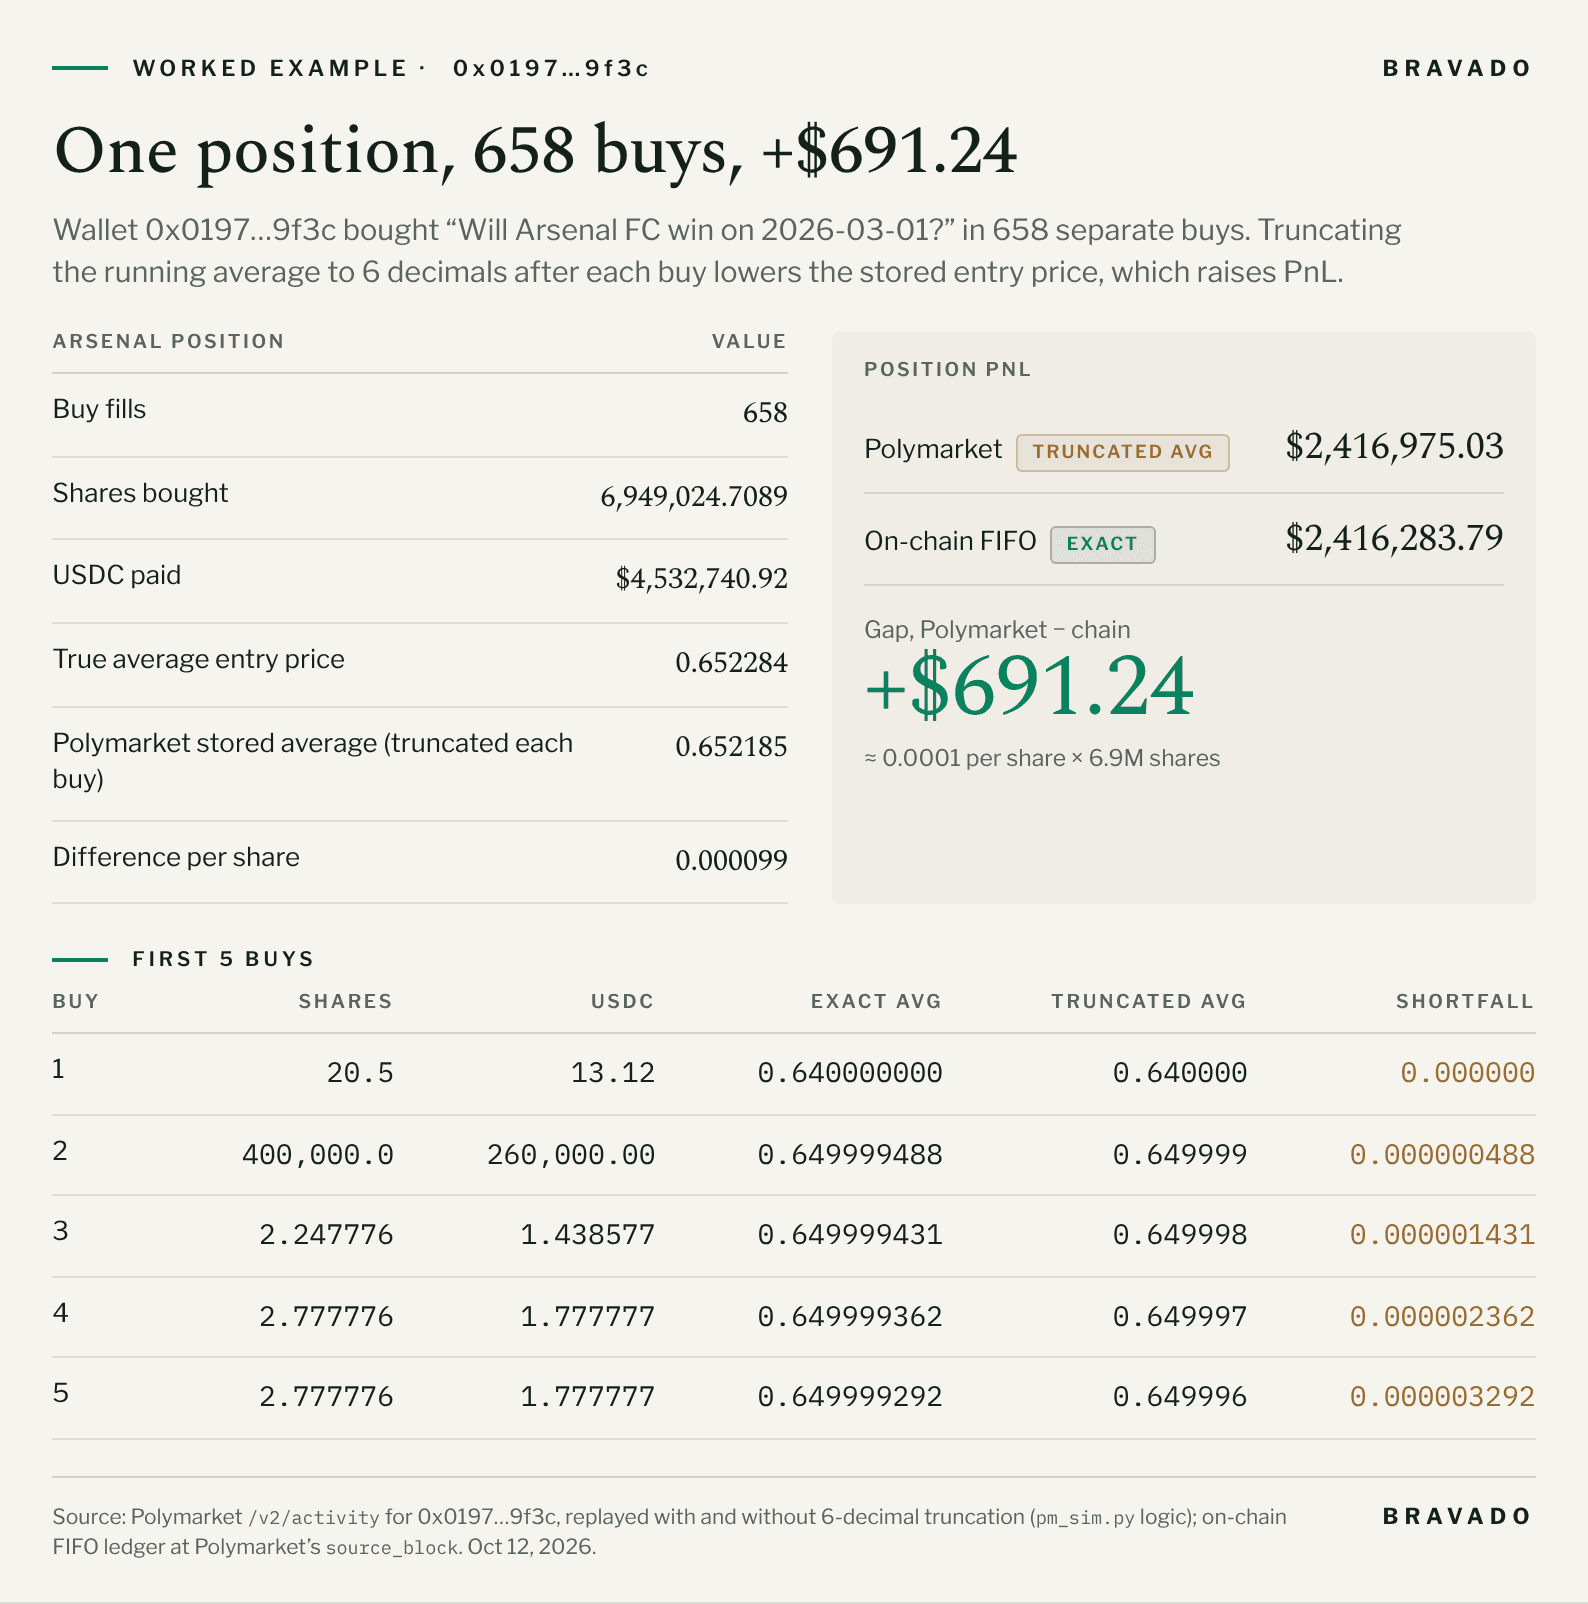Click the headline "One position, 658 buys, +$691.24"
The image size is (1588, 1604).
tap(535, 151)
